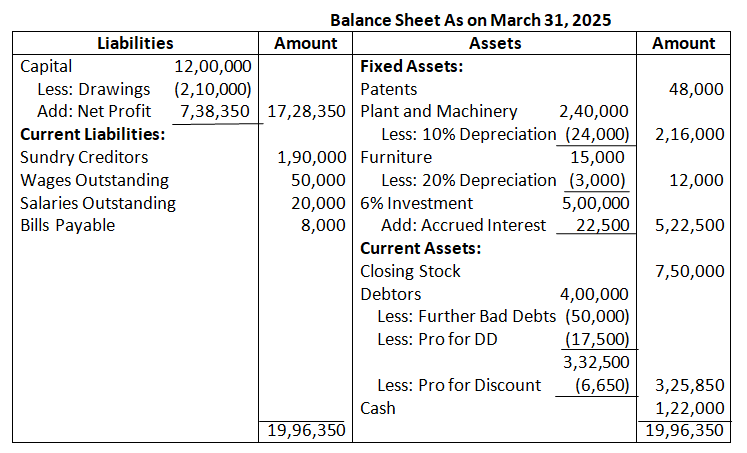Select the Assets column header
Screen dimensions: 747x453
click(x=495, y=43)
